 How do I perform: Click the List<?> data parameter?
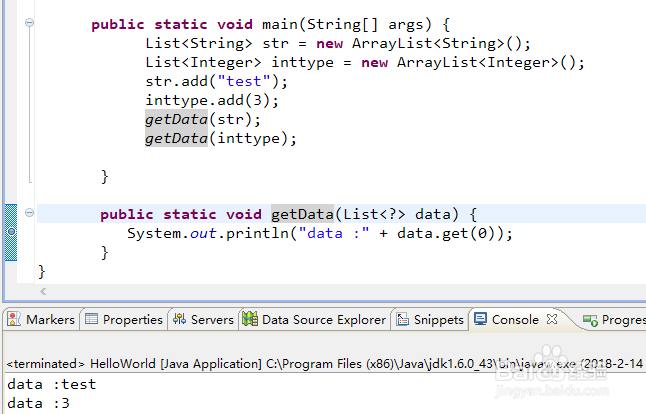pos(397,214)
